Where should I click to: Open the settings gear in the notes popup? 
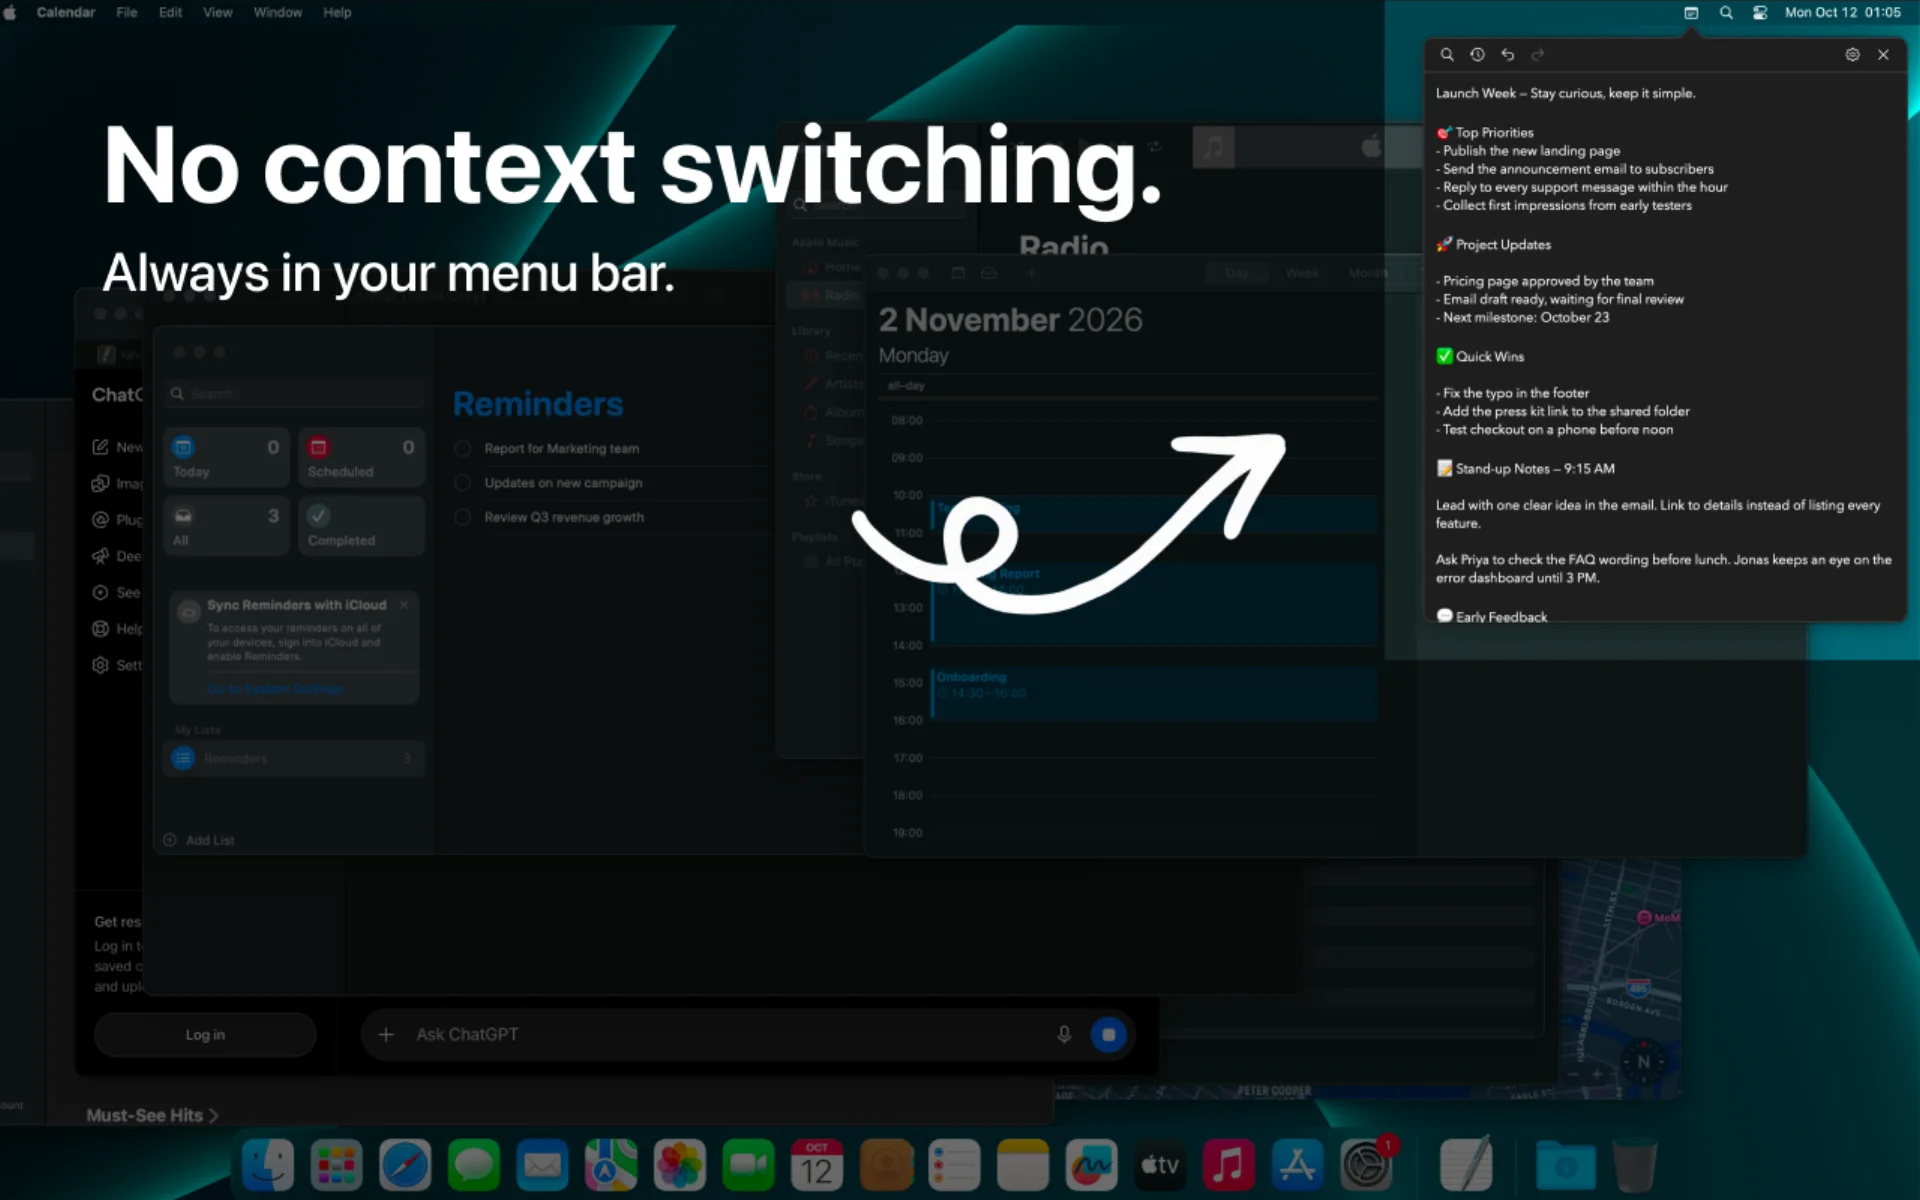click(1852, 55)
